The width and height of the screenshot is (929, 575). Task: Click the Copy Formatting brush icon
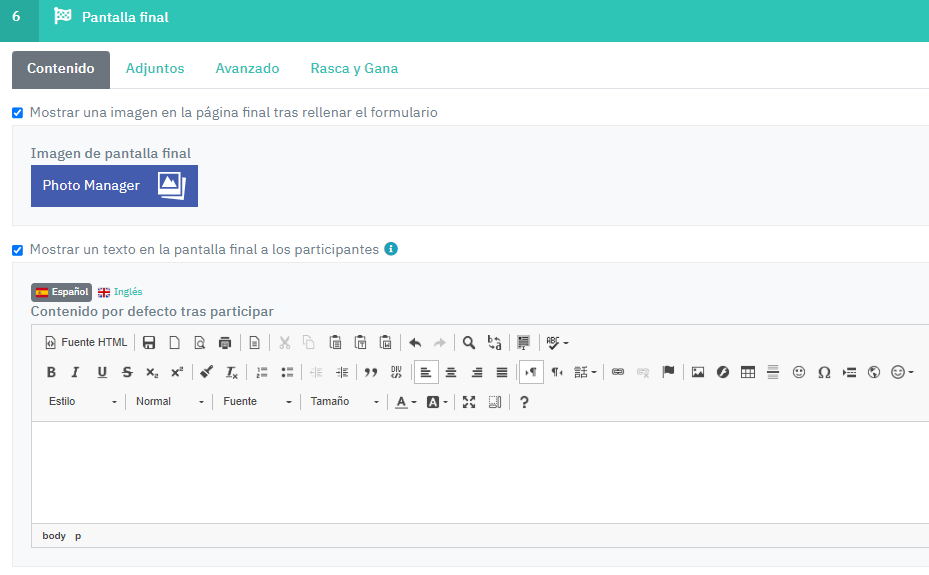point(206,372)
